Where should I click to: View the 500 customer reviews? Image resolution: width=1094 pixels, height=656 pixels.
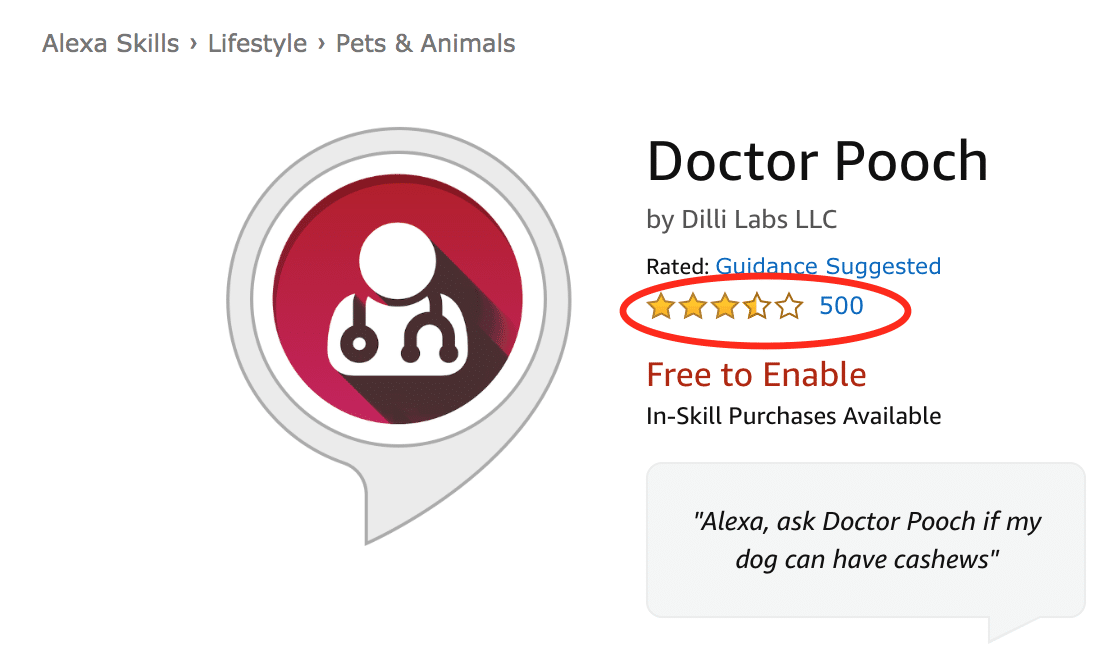[x=841, y=306]
